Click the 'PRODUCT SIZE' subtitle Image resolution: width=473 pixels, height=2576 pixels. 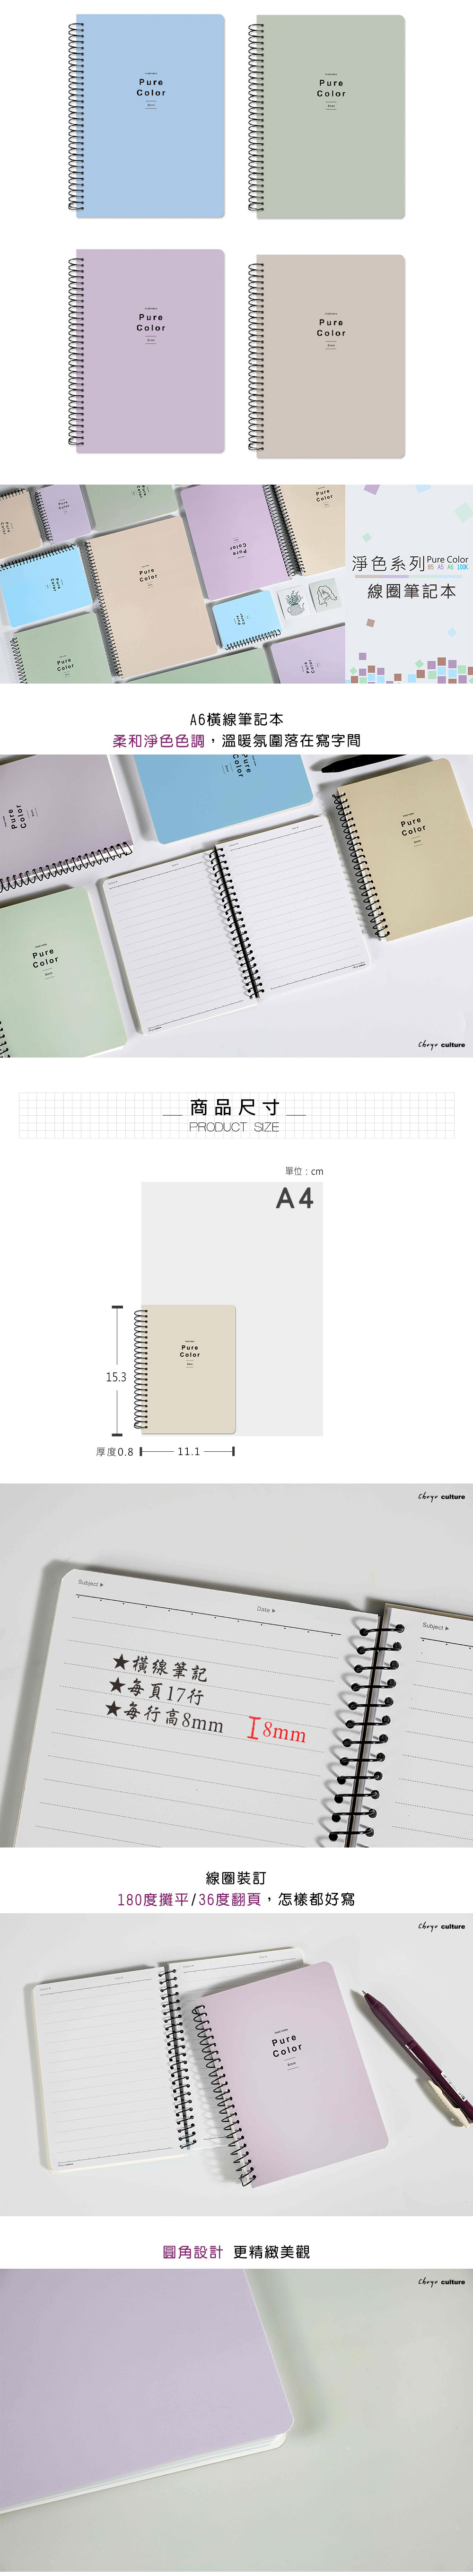point(234,1127)
